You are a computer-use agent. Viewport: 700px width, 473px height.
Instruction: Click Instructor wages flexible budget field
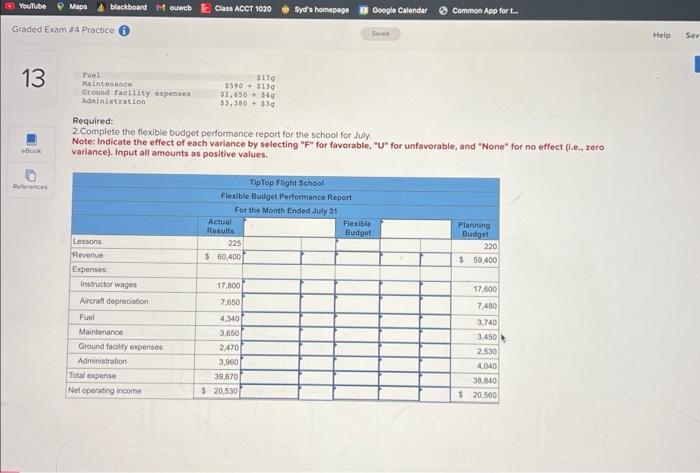[x=357, y=287]
